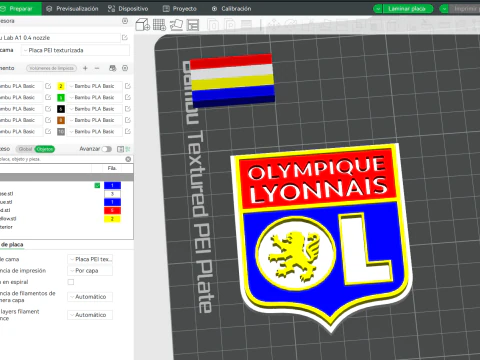Select the striped flag model on plate
Viewport: 480px width, 360px height.
tap(232, 81)
